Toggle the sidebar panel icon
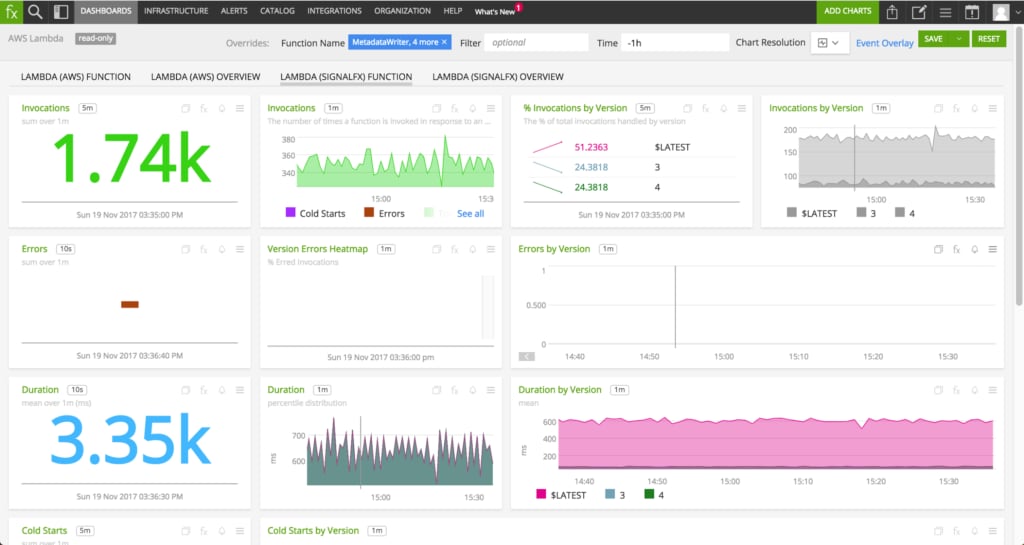 [x=61, y=12]
